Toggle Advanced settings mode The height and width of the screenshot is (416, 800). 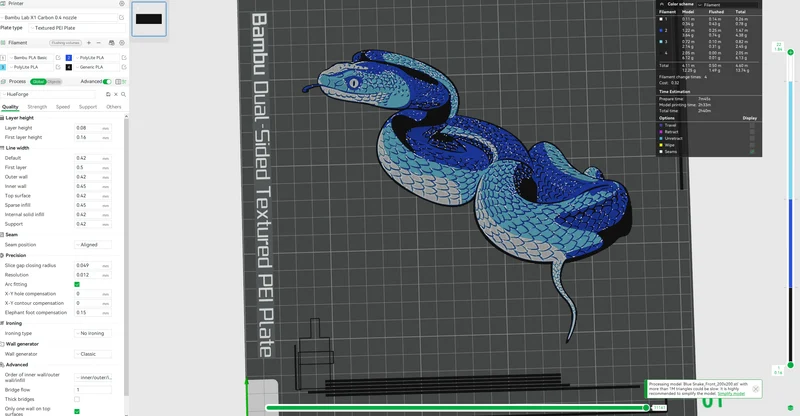click(x=107, y=82)
